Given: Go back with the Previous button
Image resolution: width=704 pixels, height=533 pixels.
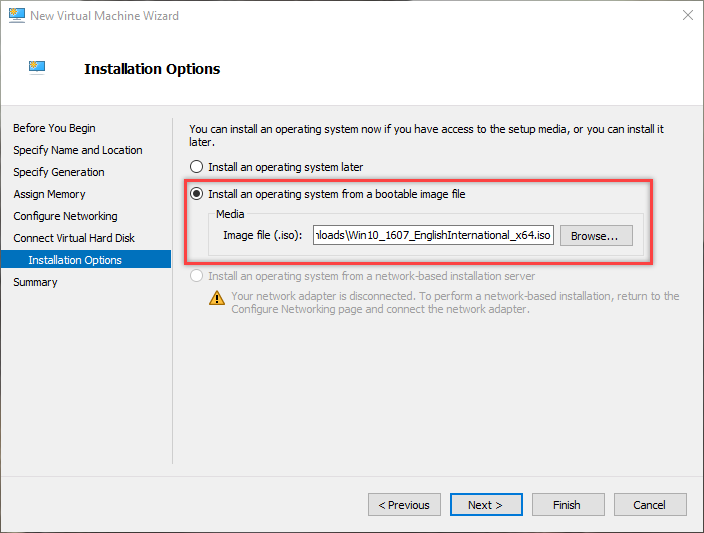Looking at the screenshot, I should point(405,505).
